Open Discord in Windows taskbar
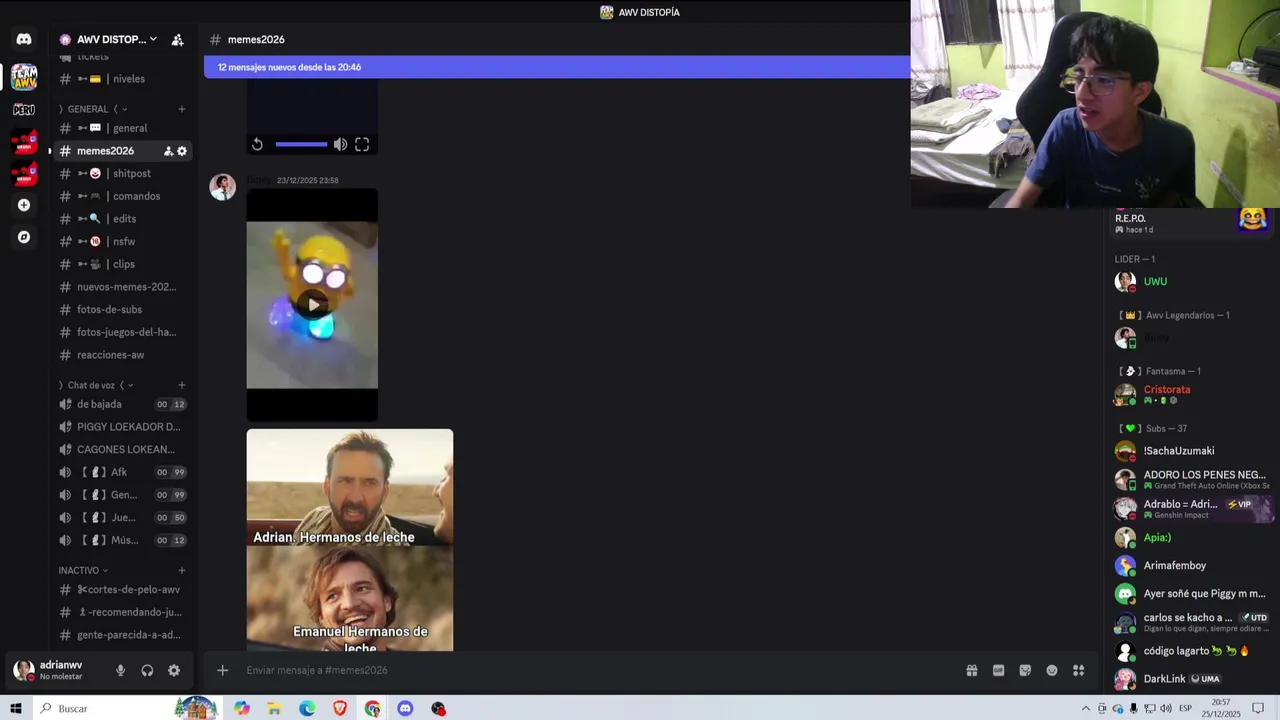 [405, 708]
